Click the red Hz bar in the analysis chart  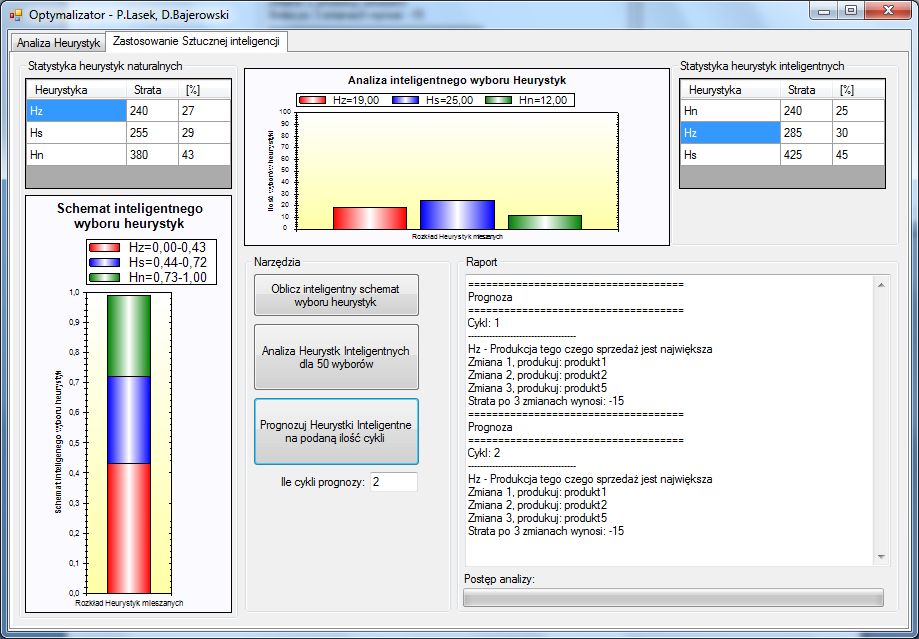(x=370, y=218)
